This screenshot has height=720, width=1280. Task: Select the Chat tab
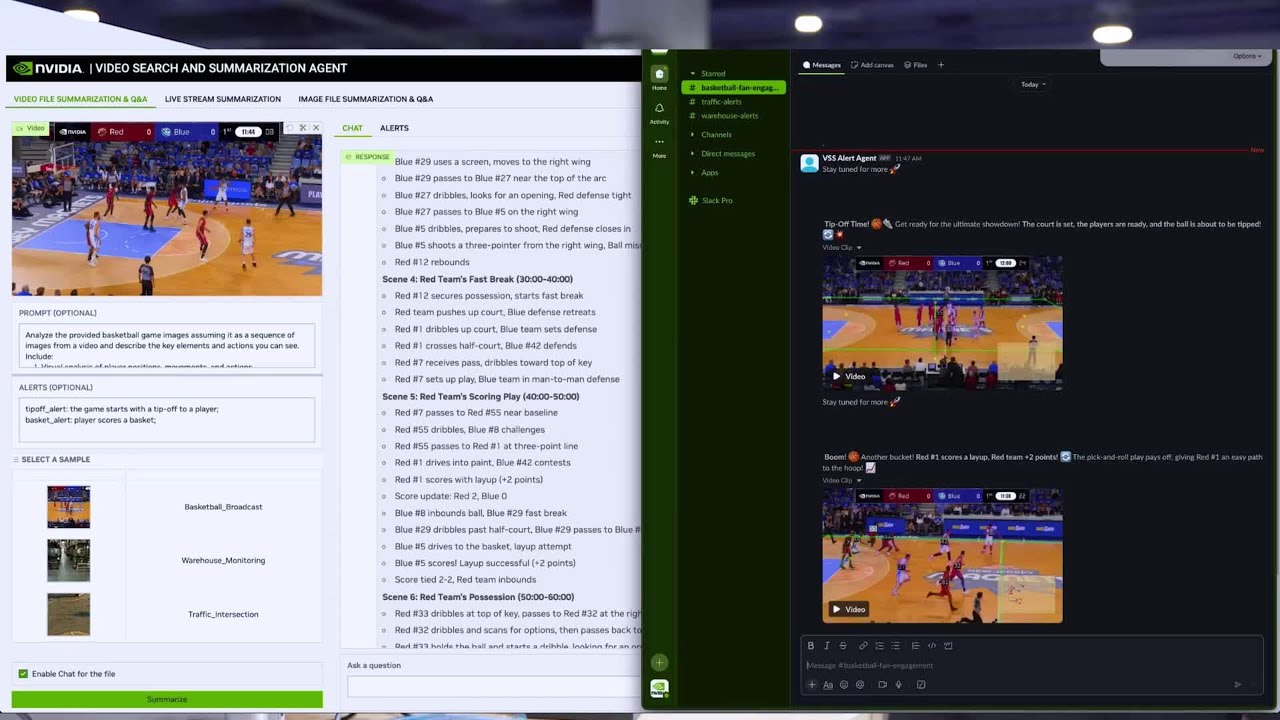point(352,128)
